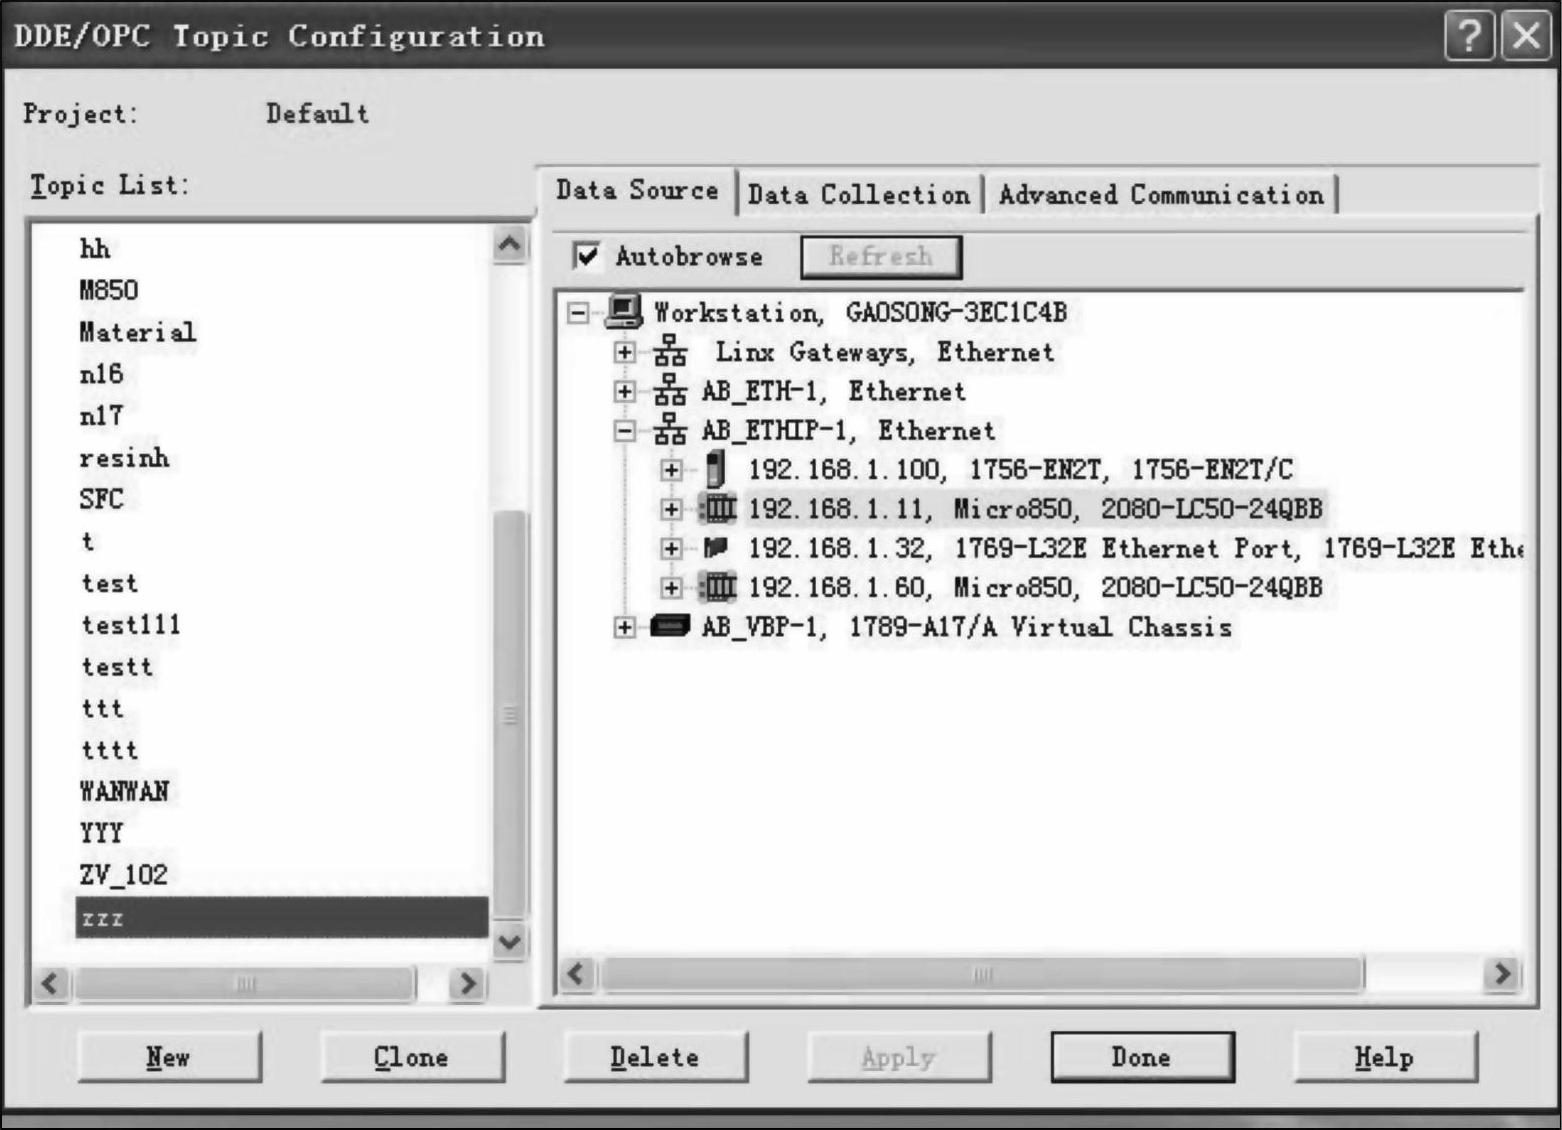Click the Topic List vertical scrollbar thumb
This screenshot has width=1562, height=1130.
tap(510, 715)
